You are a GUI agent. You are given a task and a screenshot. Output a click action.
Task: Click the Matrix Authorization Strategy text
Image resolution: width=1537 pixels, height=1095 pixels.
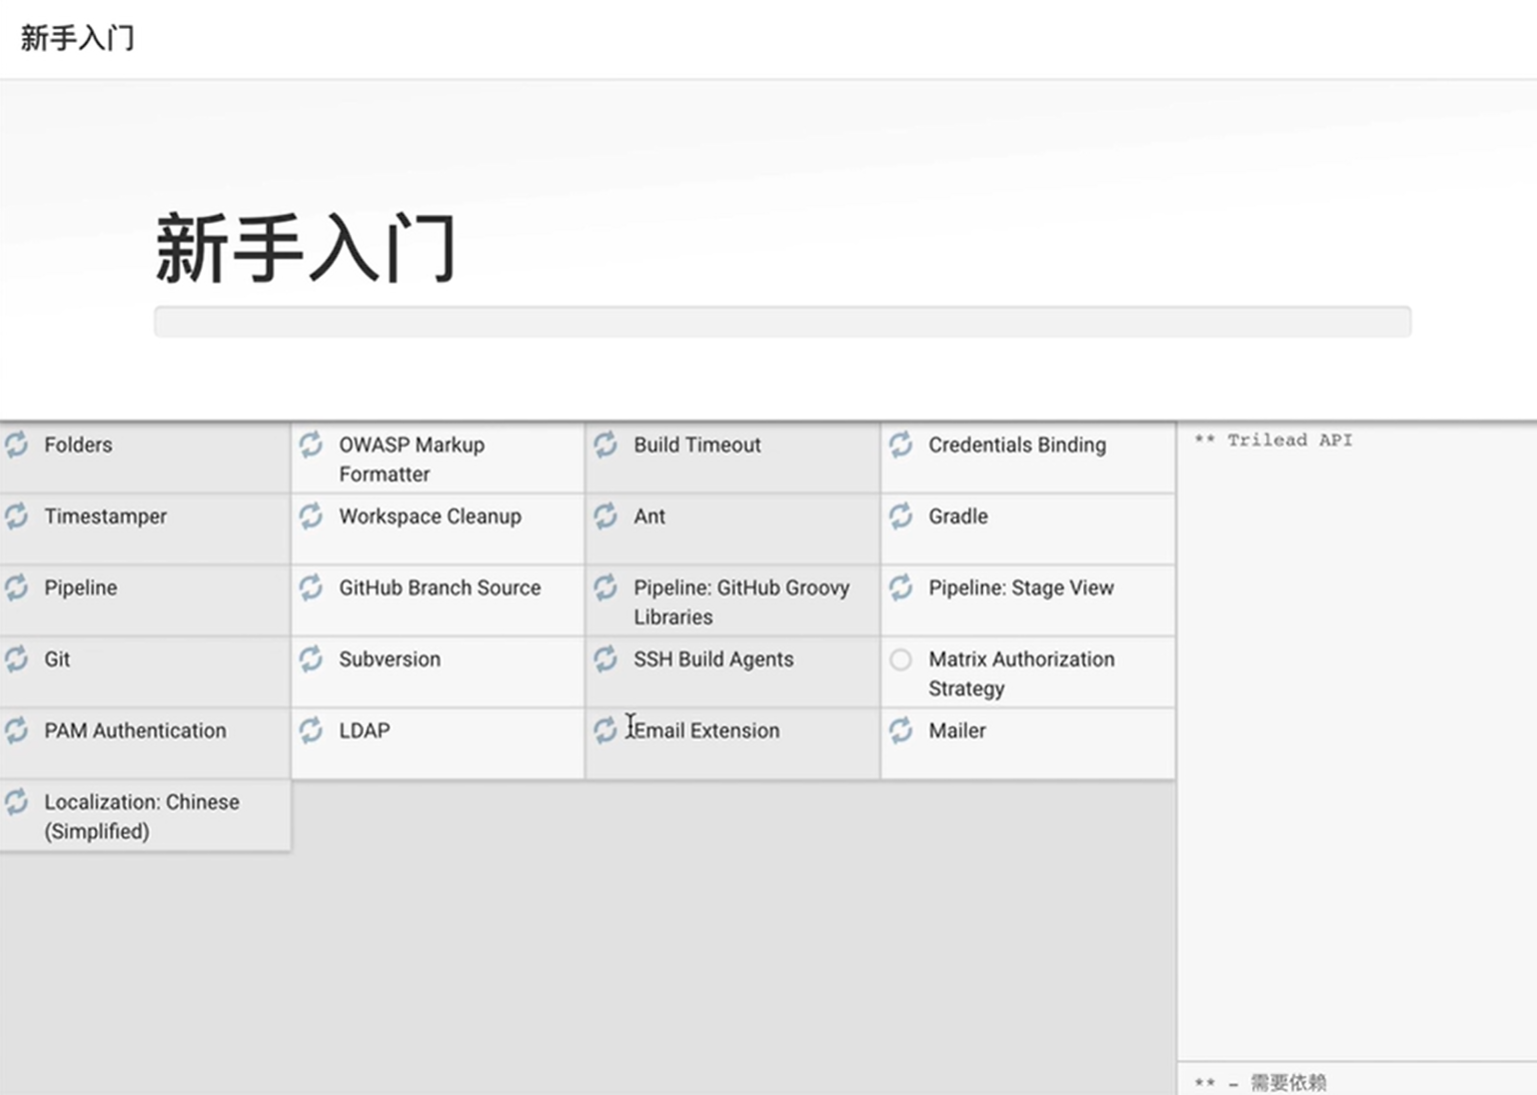[1021, 674]
